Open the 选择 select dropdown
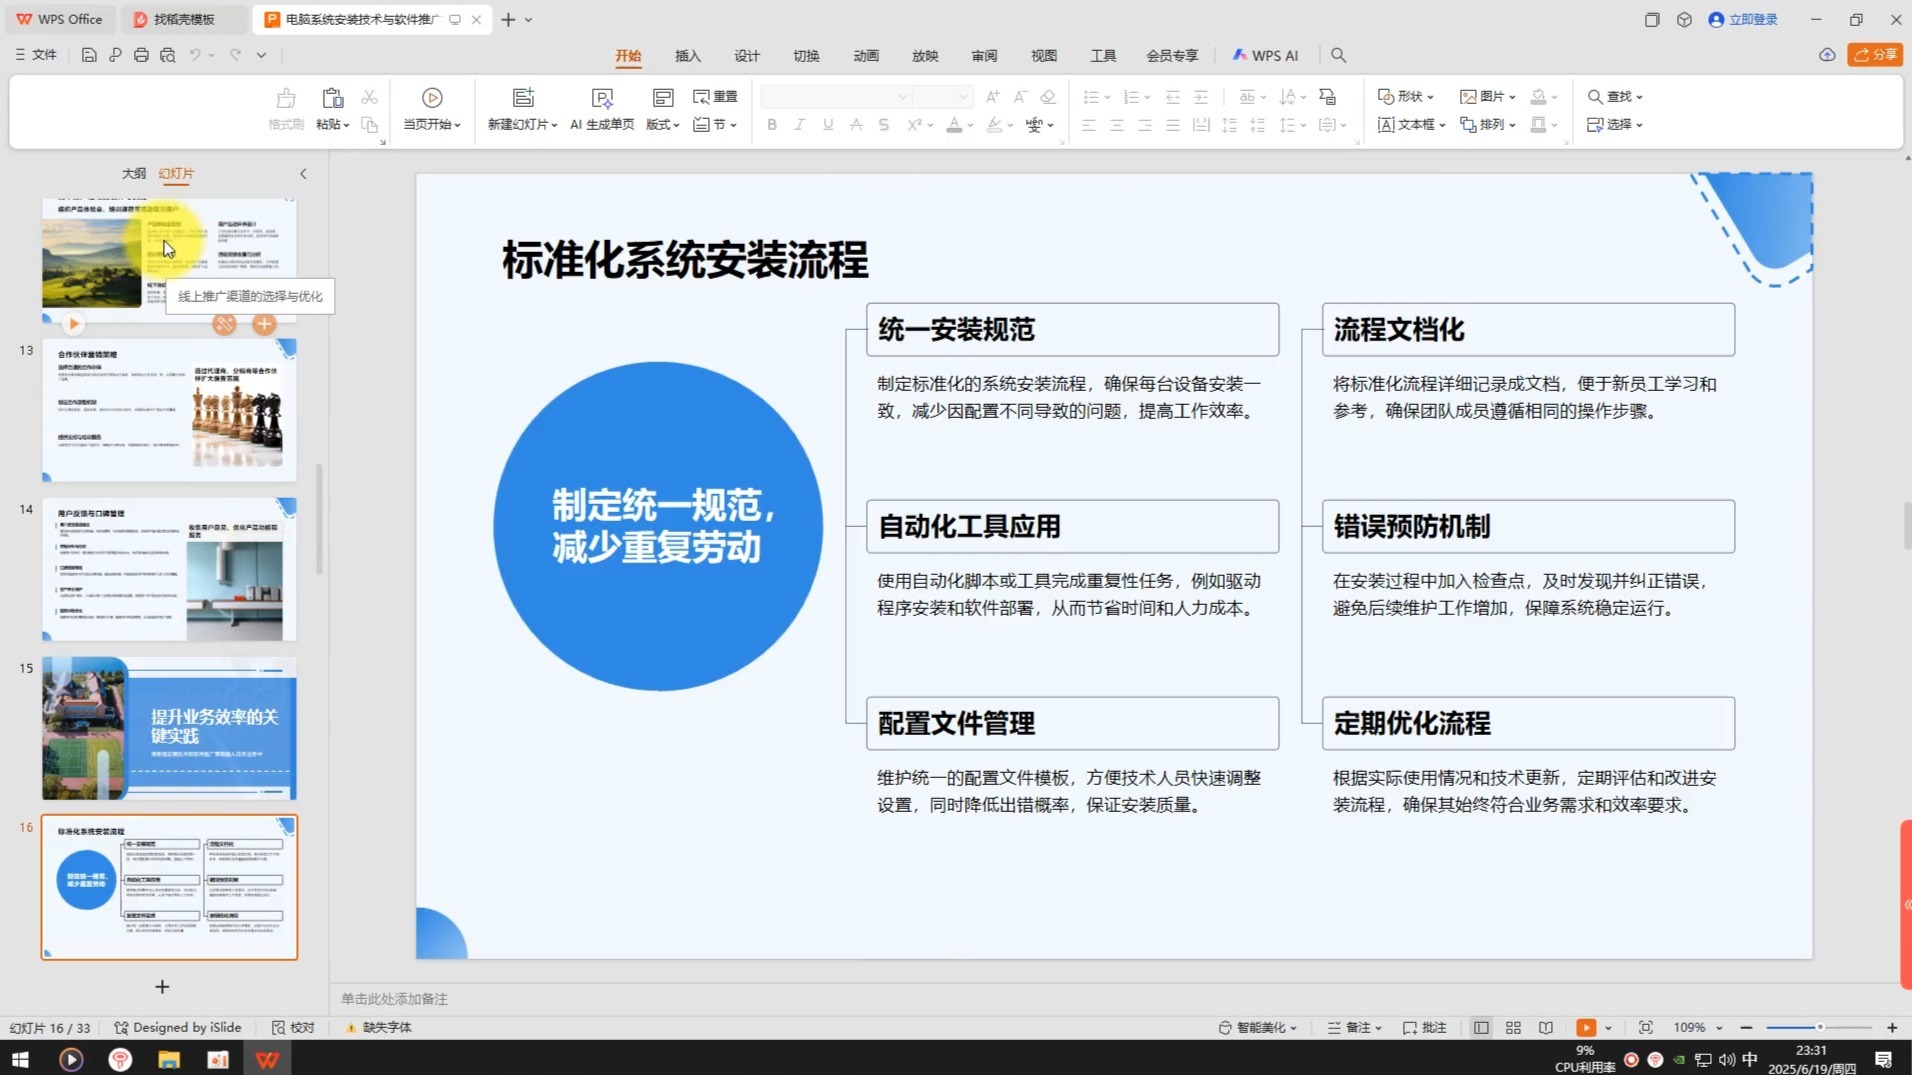This screenshot has height=1075, width=1912. [1615, 125]
